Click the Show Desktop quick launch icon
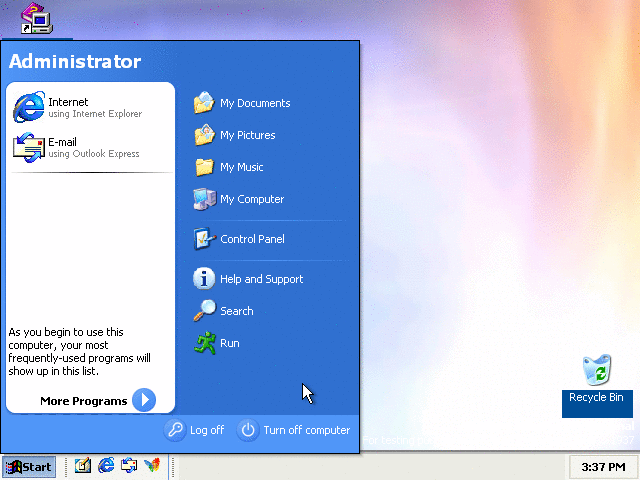640x480 pixels. (x=83, y=465)
